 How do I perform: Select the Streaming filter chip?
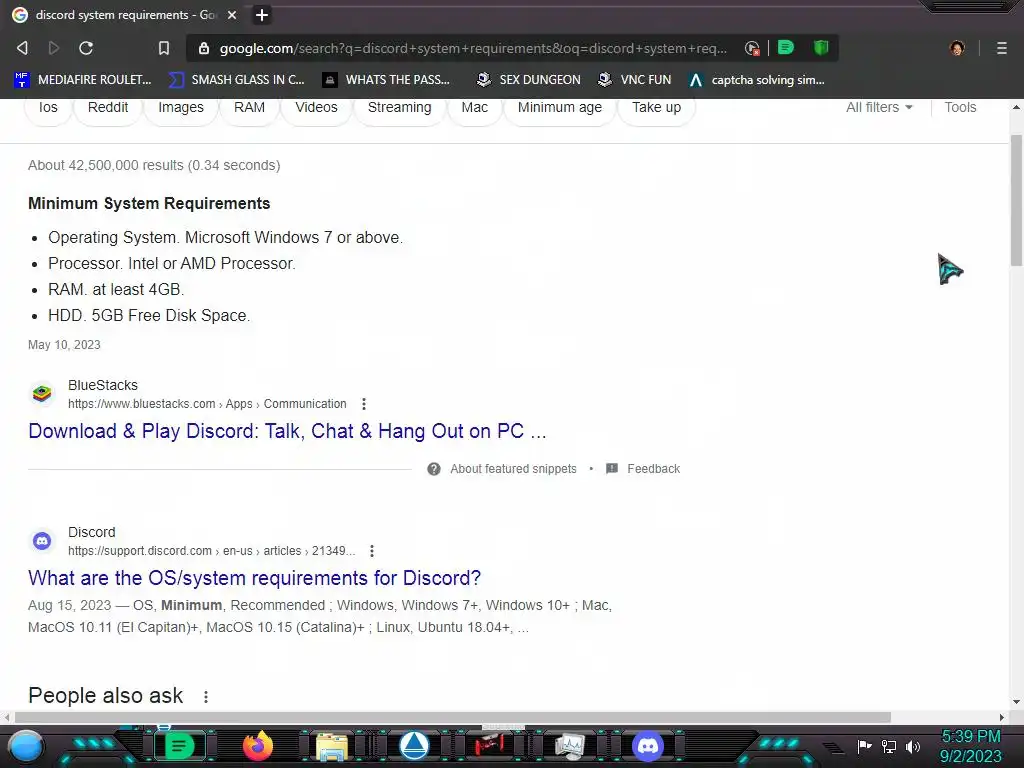point(399,108)
